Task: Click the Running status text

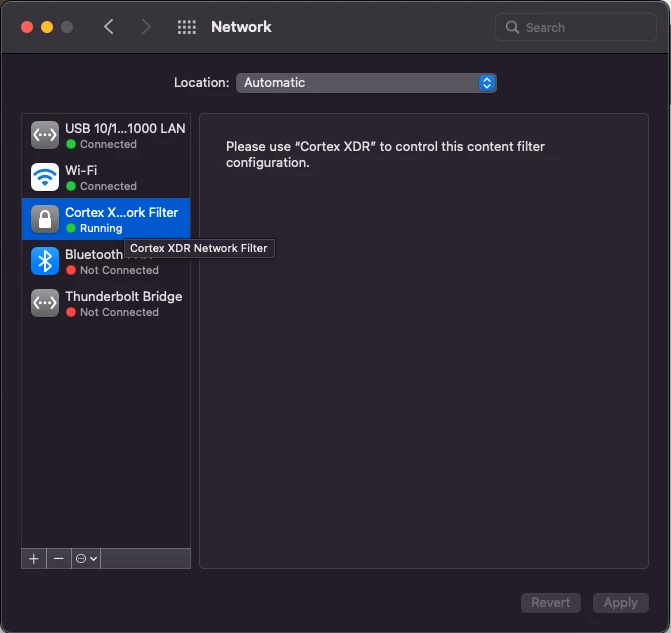Action: (101, 228)
